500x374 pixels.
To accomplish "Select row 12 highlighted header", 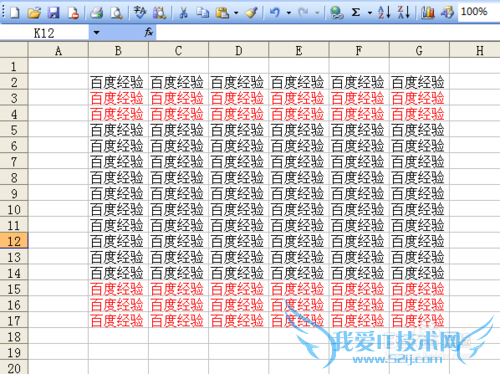I will pos(14,241).
